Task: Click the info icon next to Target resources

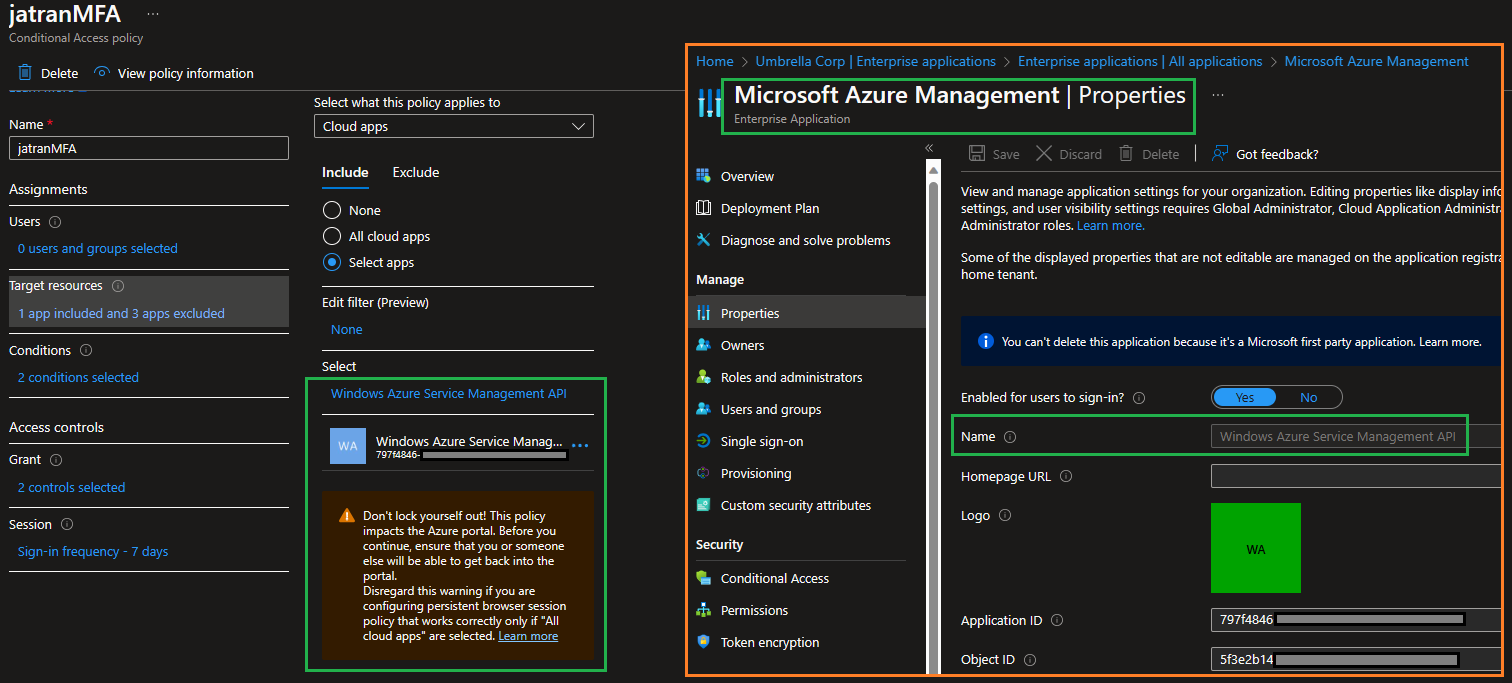Action: (119, 286)
